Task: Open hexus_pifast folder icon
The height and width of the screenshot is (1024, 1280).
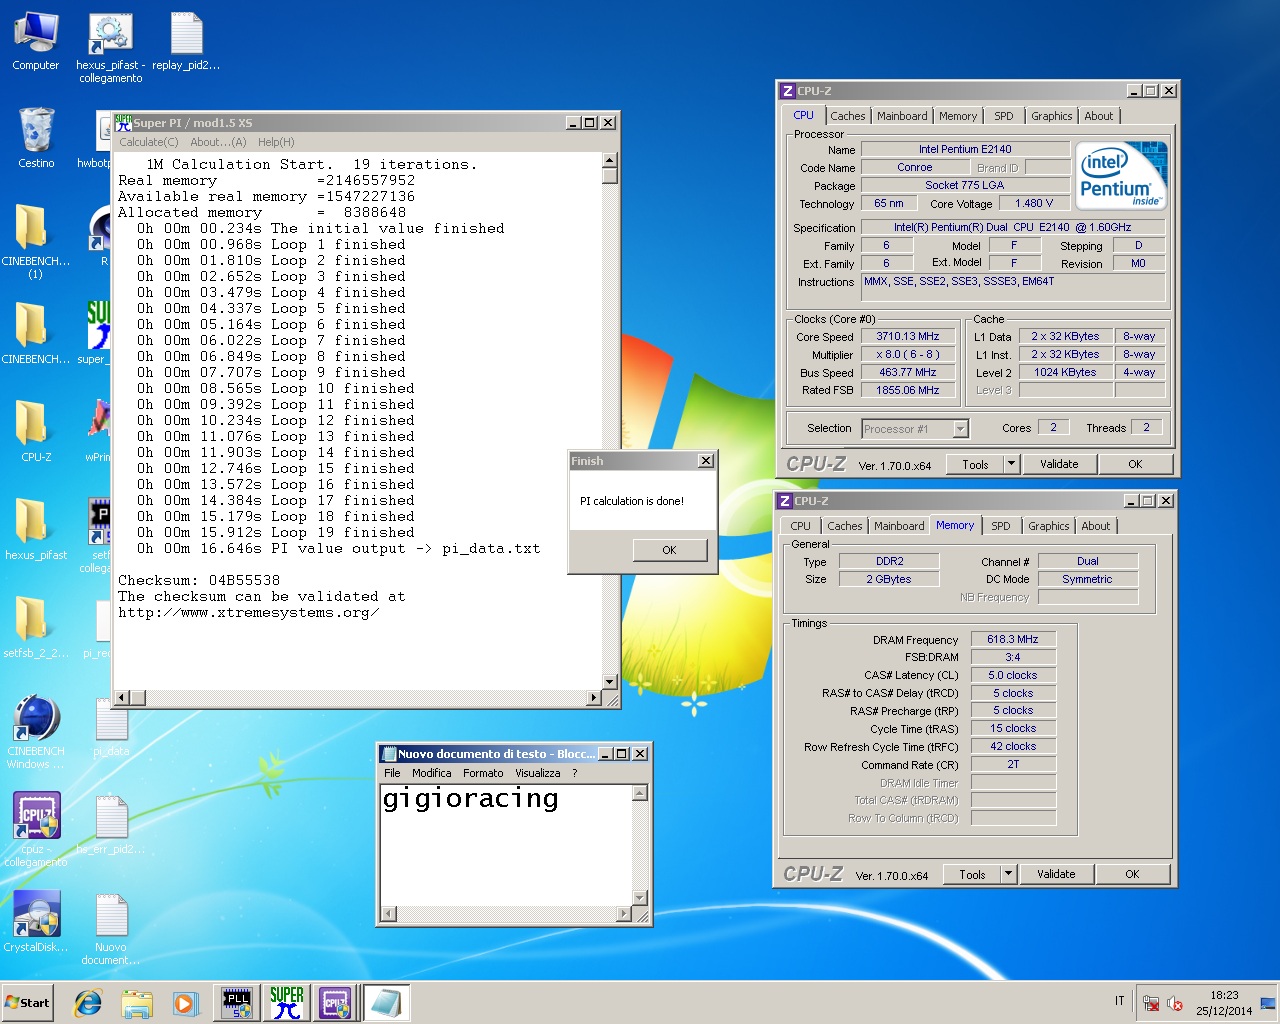Action: 36,528
